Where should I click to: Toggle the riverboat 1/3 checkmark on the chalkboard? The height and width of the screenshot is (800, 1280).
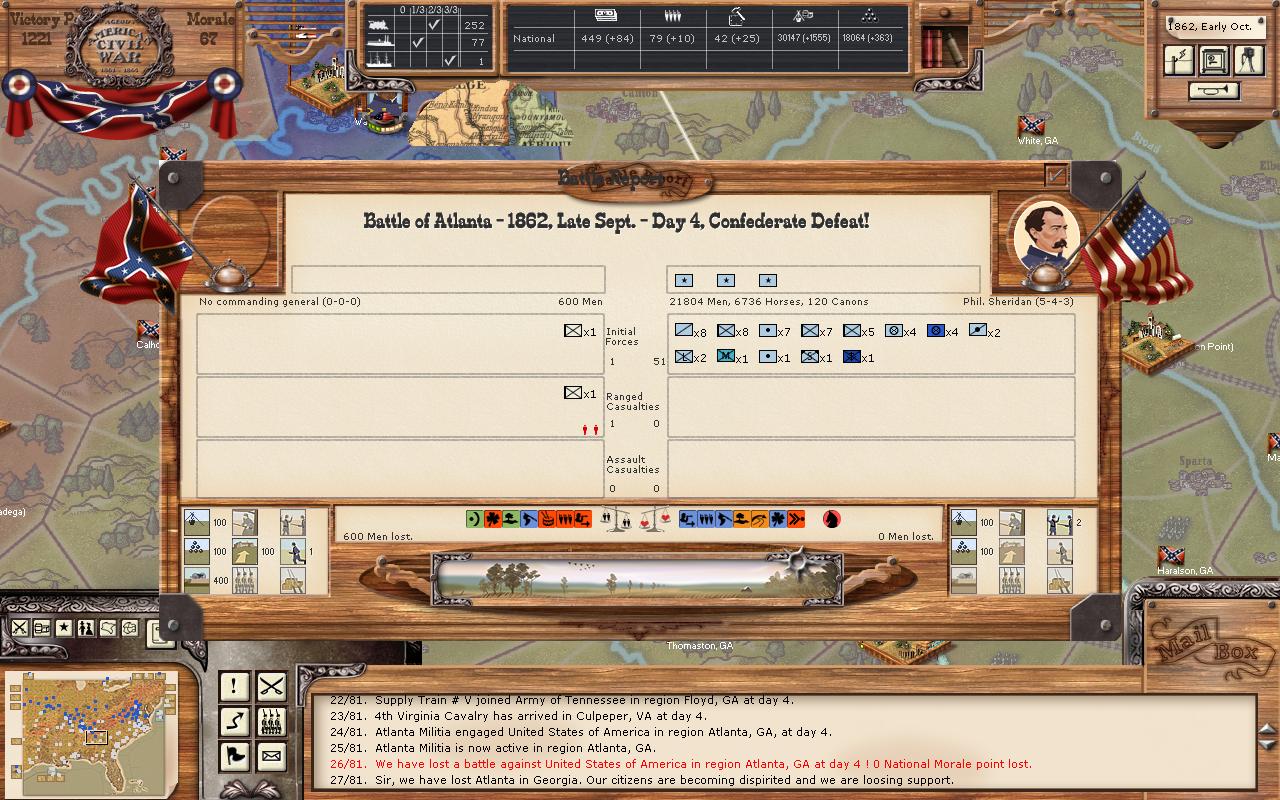point(417,42)
